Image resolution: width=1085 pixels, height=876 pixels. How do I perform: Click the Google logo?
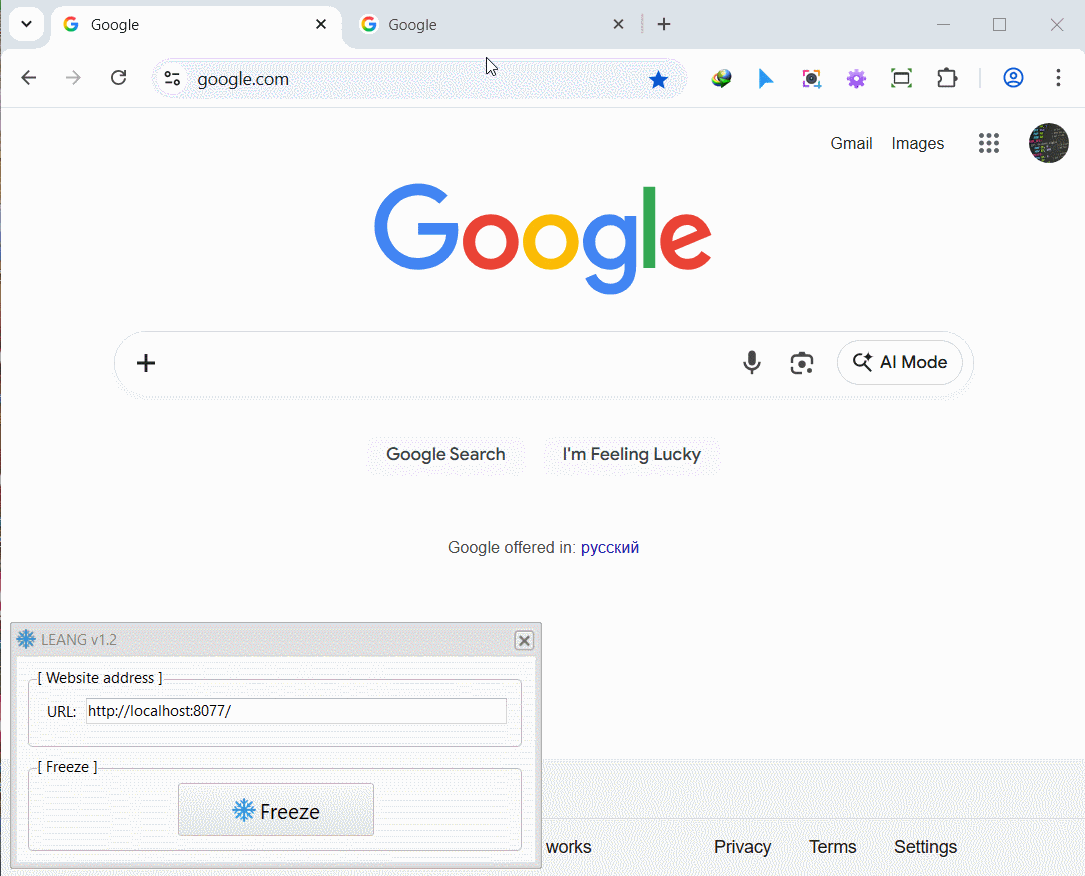[x=543, y=237]
